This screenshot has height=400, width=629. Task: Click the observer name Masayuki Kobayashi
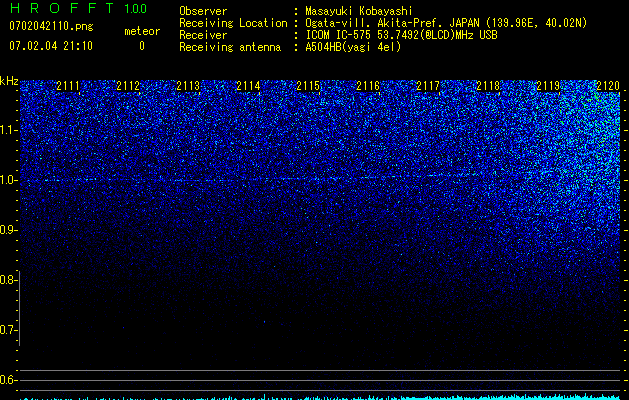pos(359,11)
